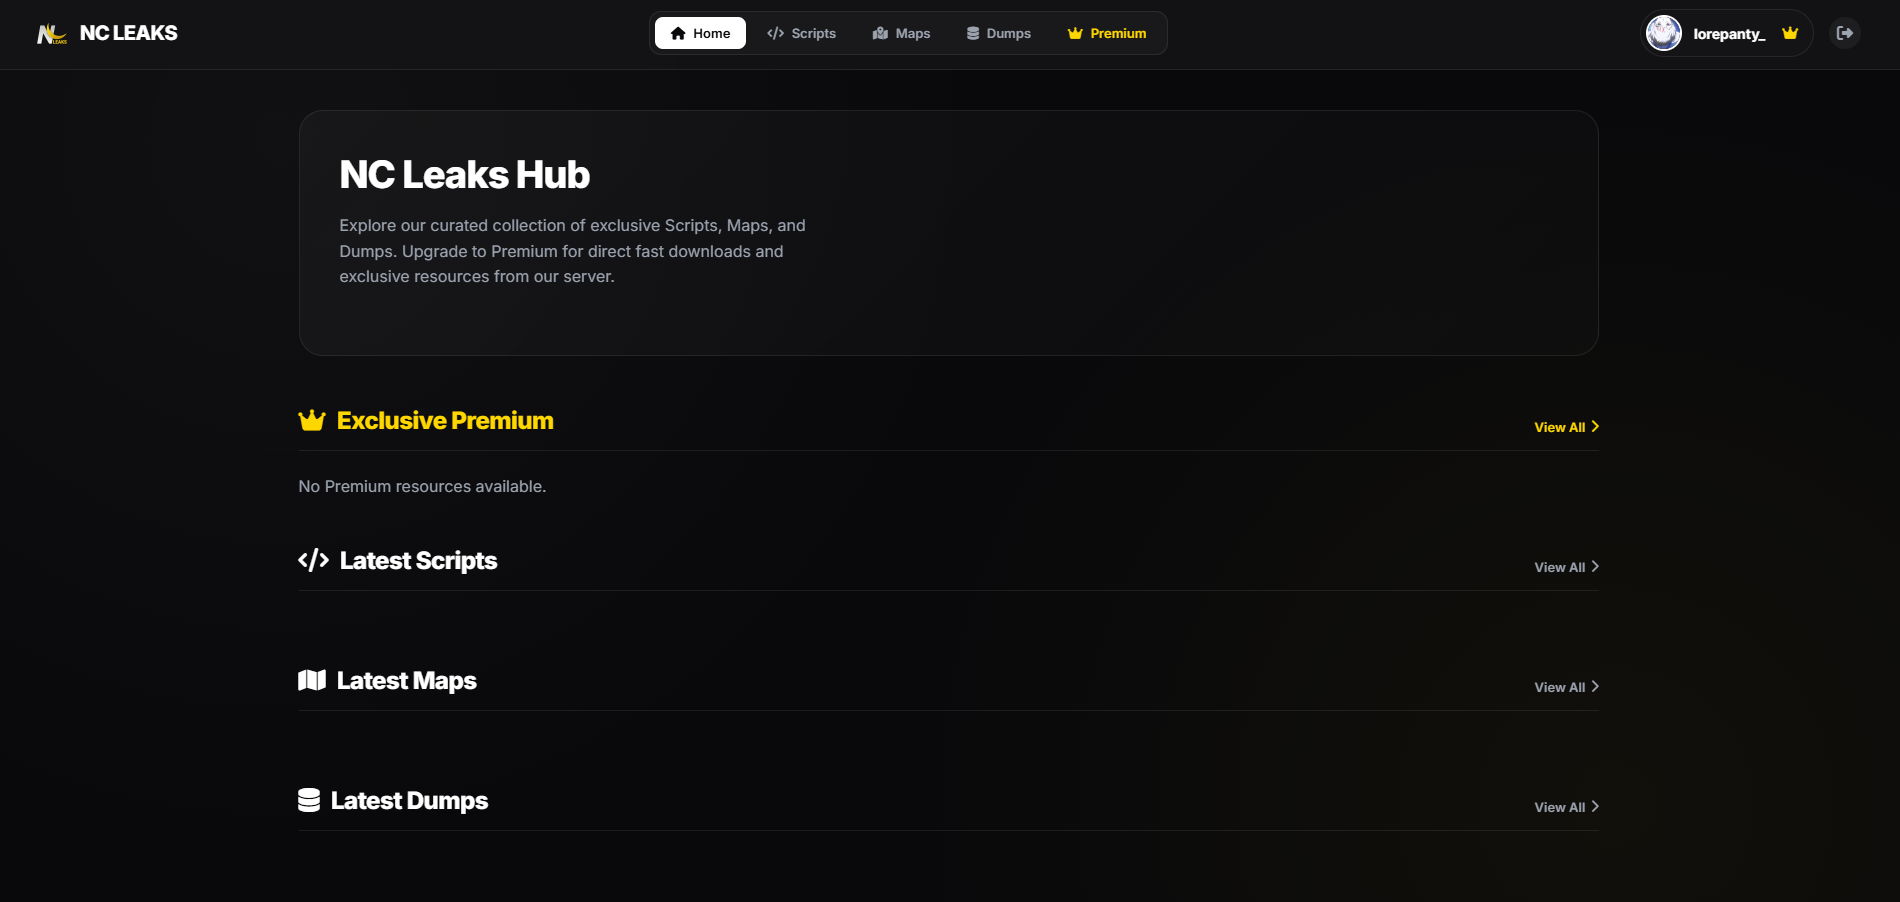Click the lorepanty_ profile avatar
The image size is (1900, 902).
[1663, 33]
